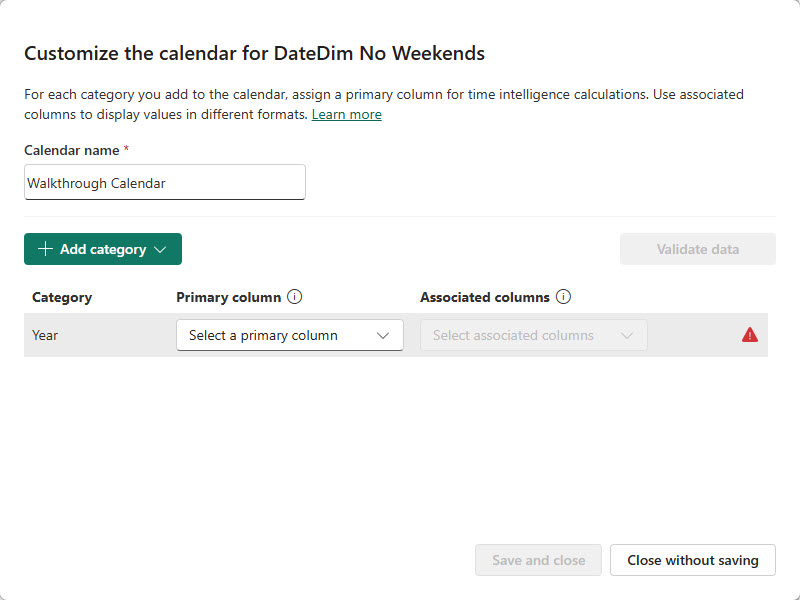Image resolution: width=800 pixels, height=600 pixels.
Task: Click the Save and close button
Action: 538,560
